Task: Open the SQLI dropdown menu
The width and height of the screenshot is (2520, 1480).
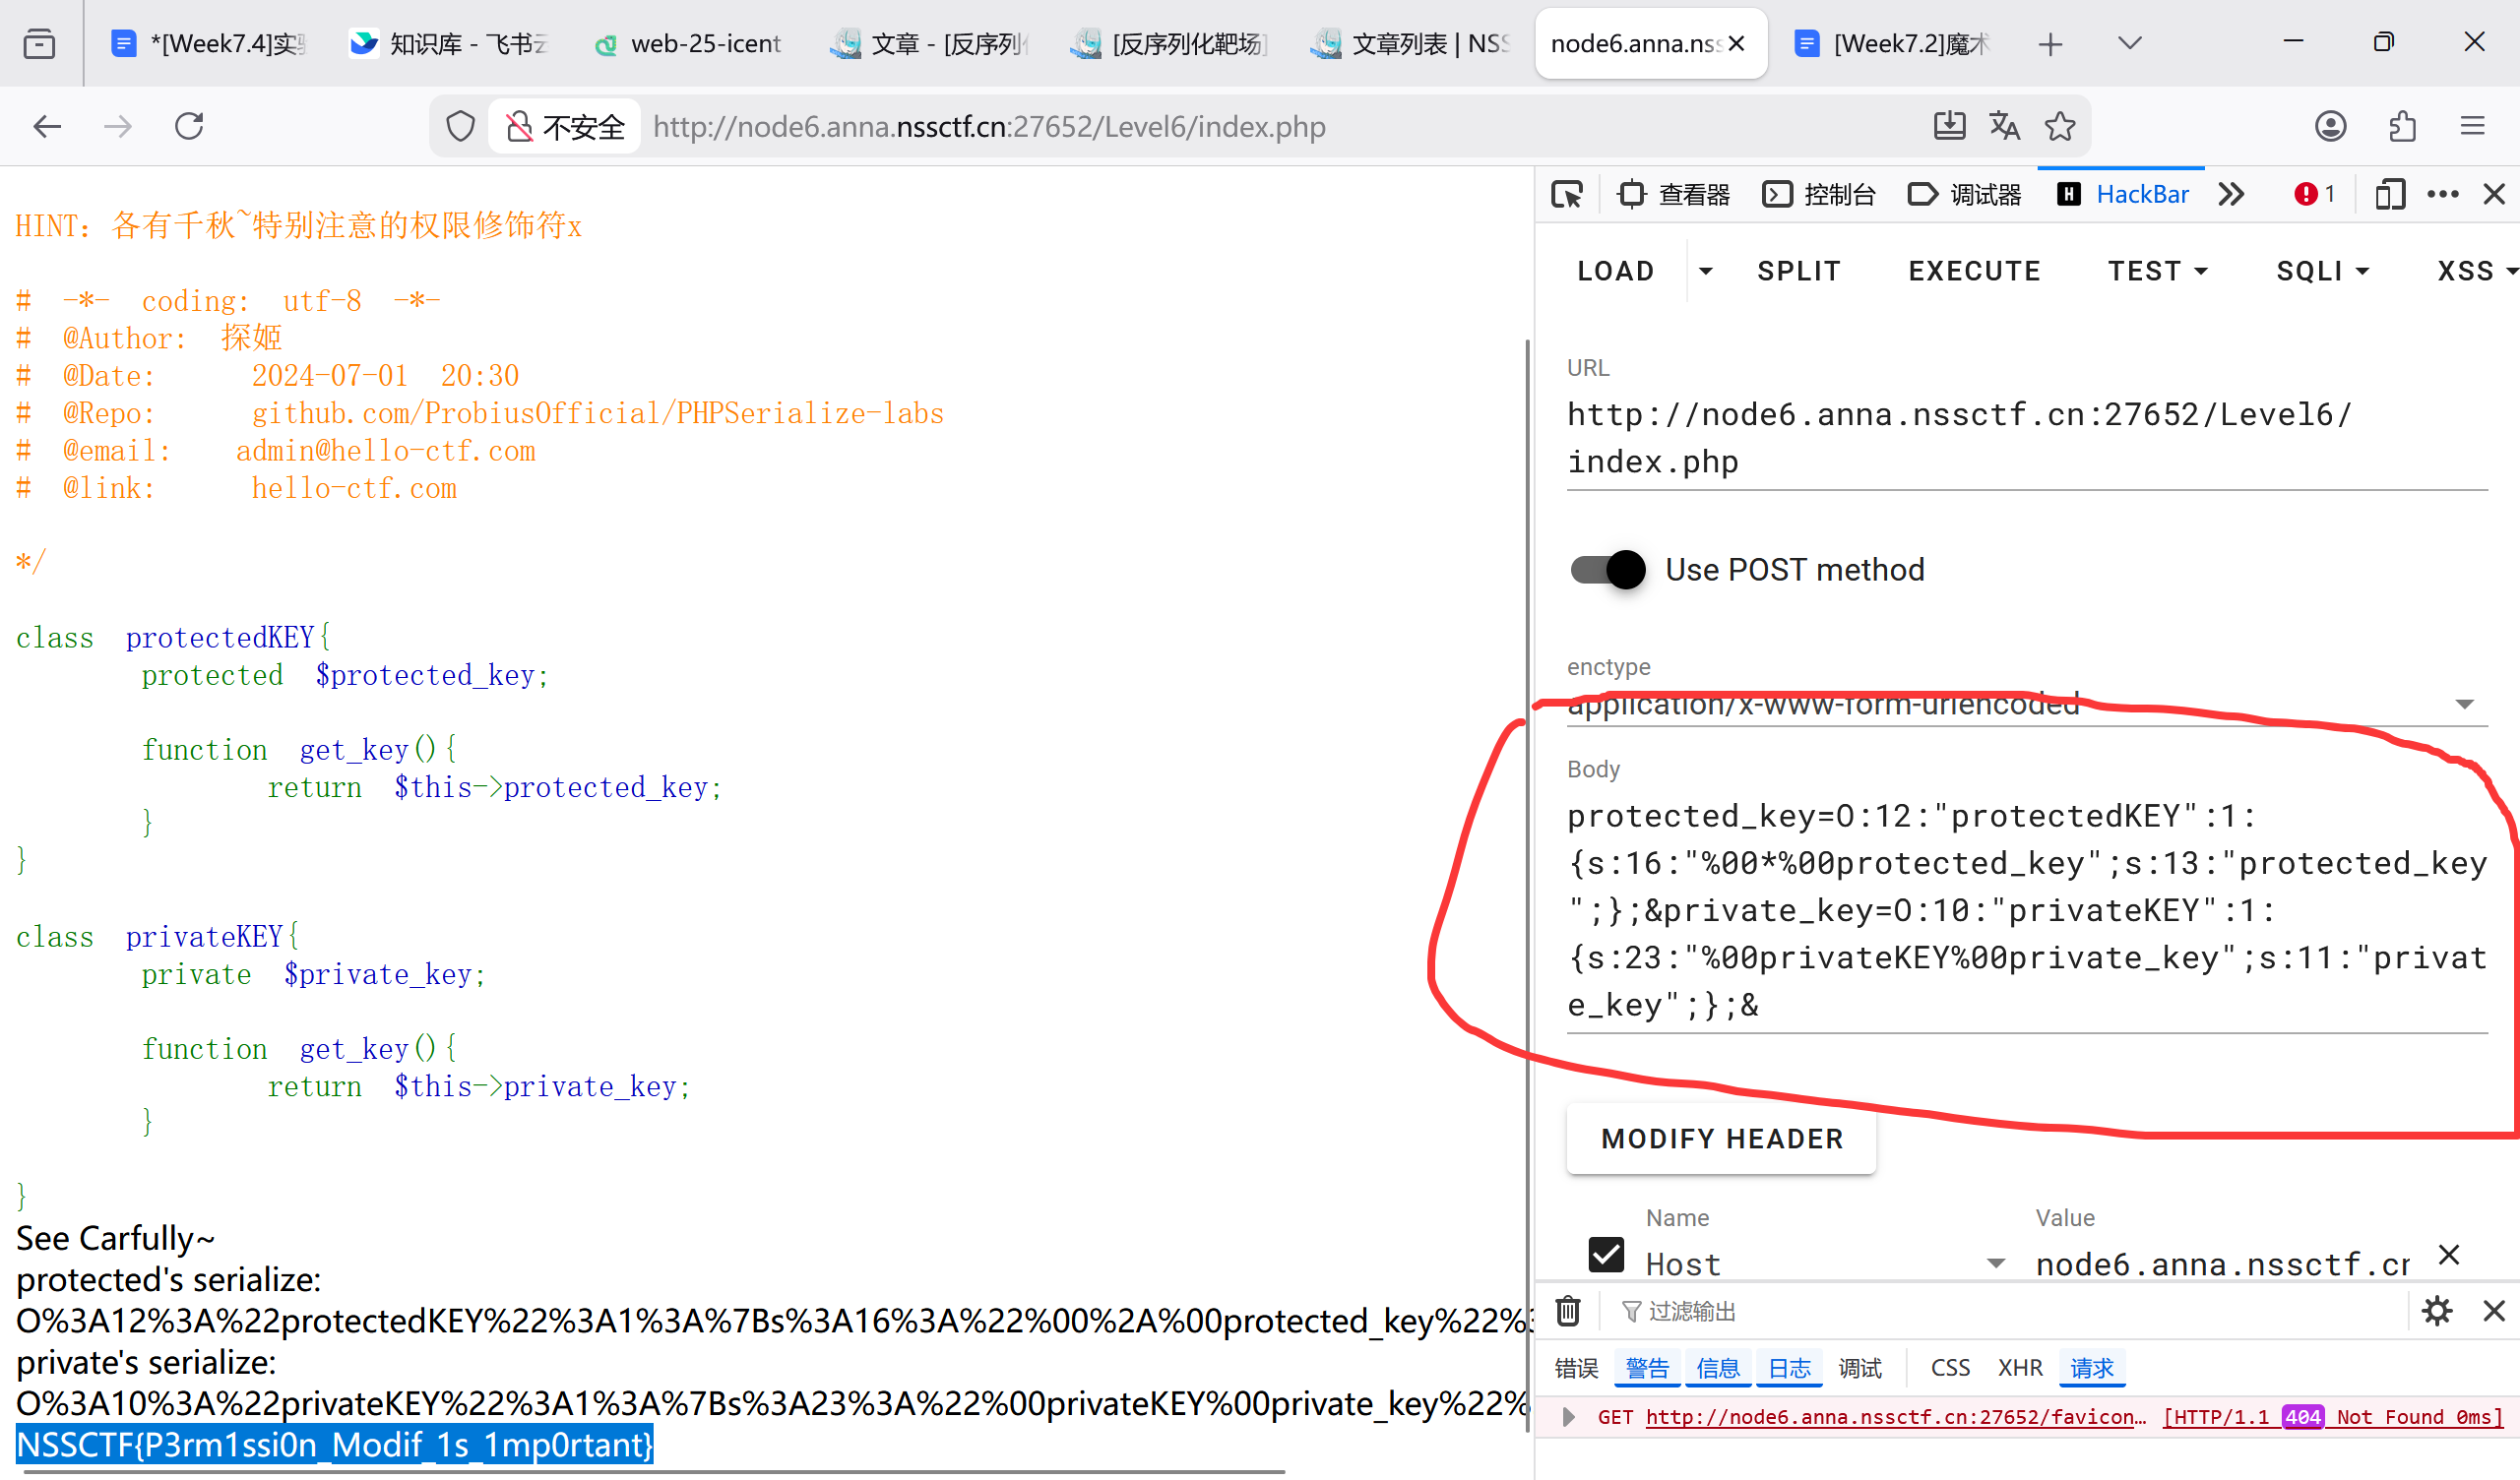Action: pyautogui.click(x=2322, y=271)
